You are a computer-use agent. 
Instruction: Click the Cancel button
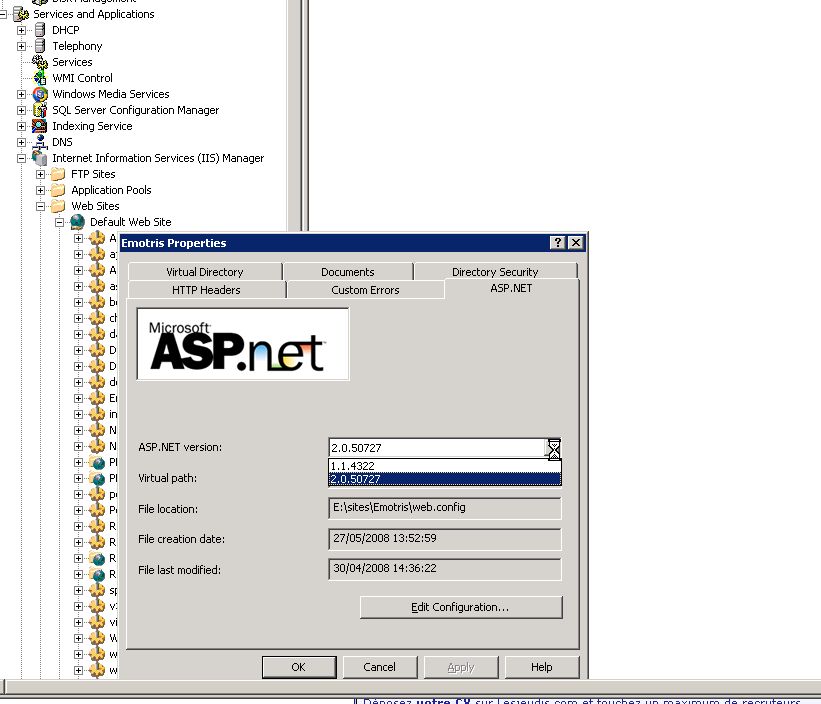(380, 667)
